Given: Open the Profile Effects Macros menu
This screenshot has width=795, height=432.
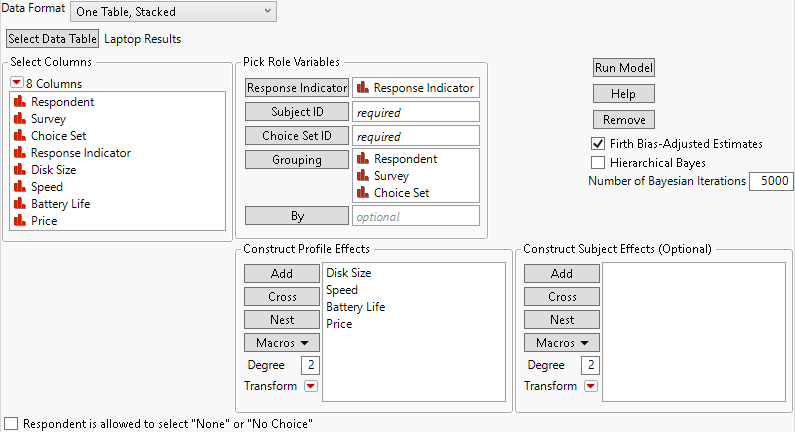Looking at the screenshot, I should pyautogui.click(x=282, y=342).
